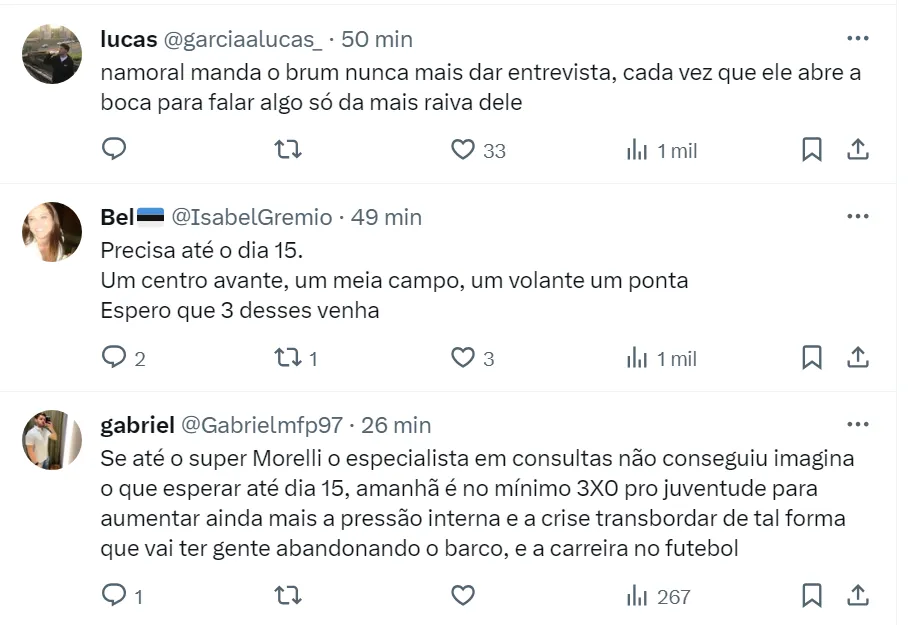Screen dimensions: 915x625
Task: Open more options for lucas's tweet
Action: point(857,39)
